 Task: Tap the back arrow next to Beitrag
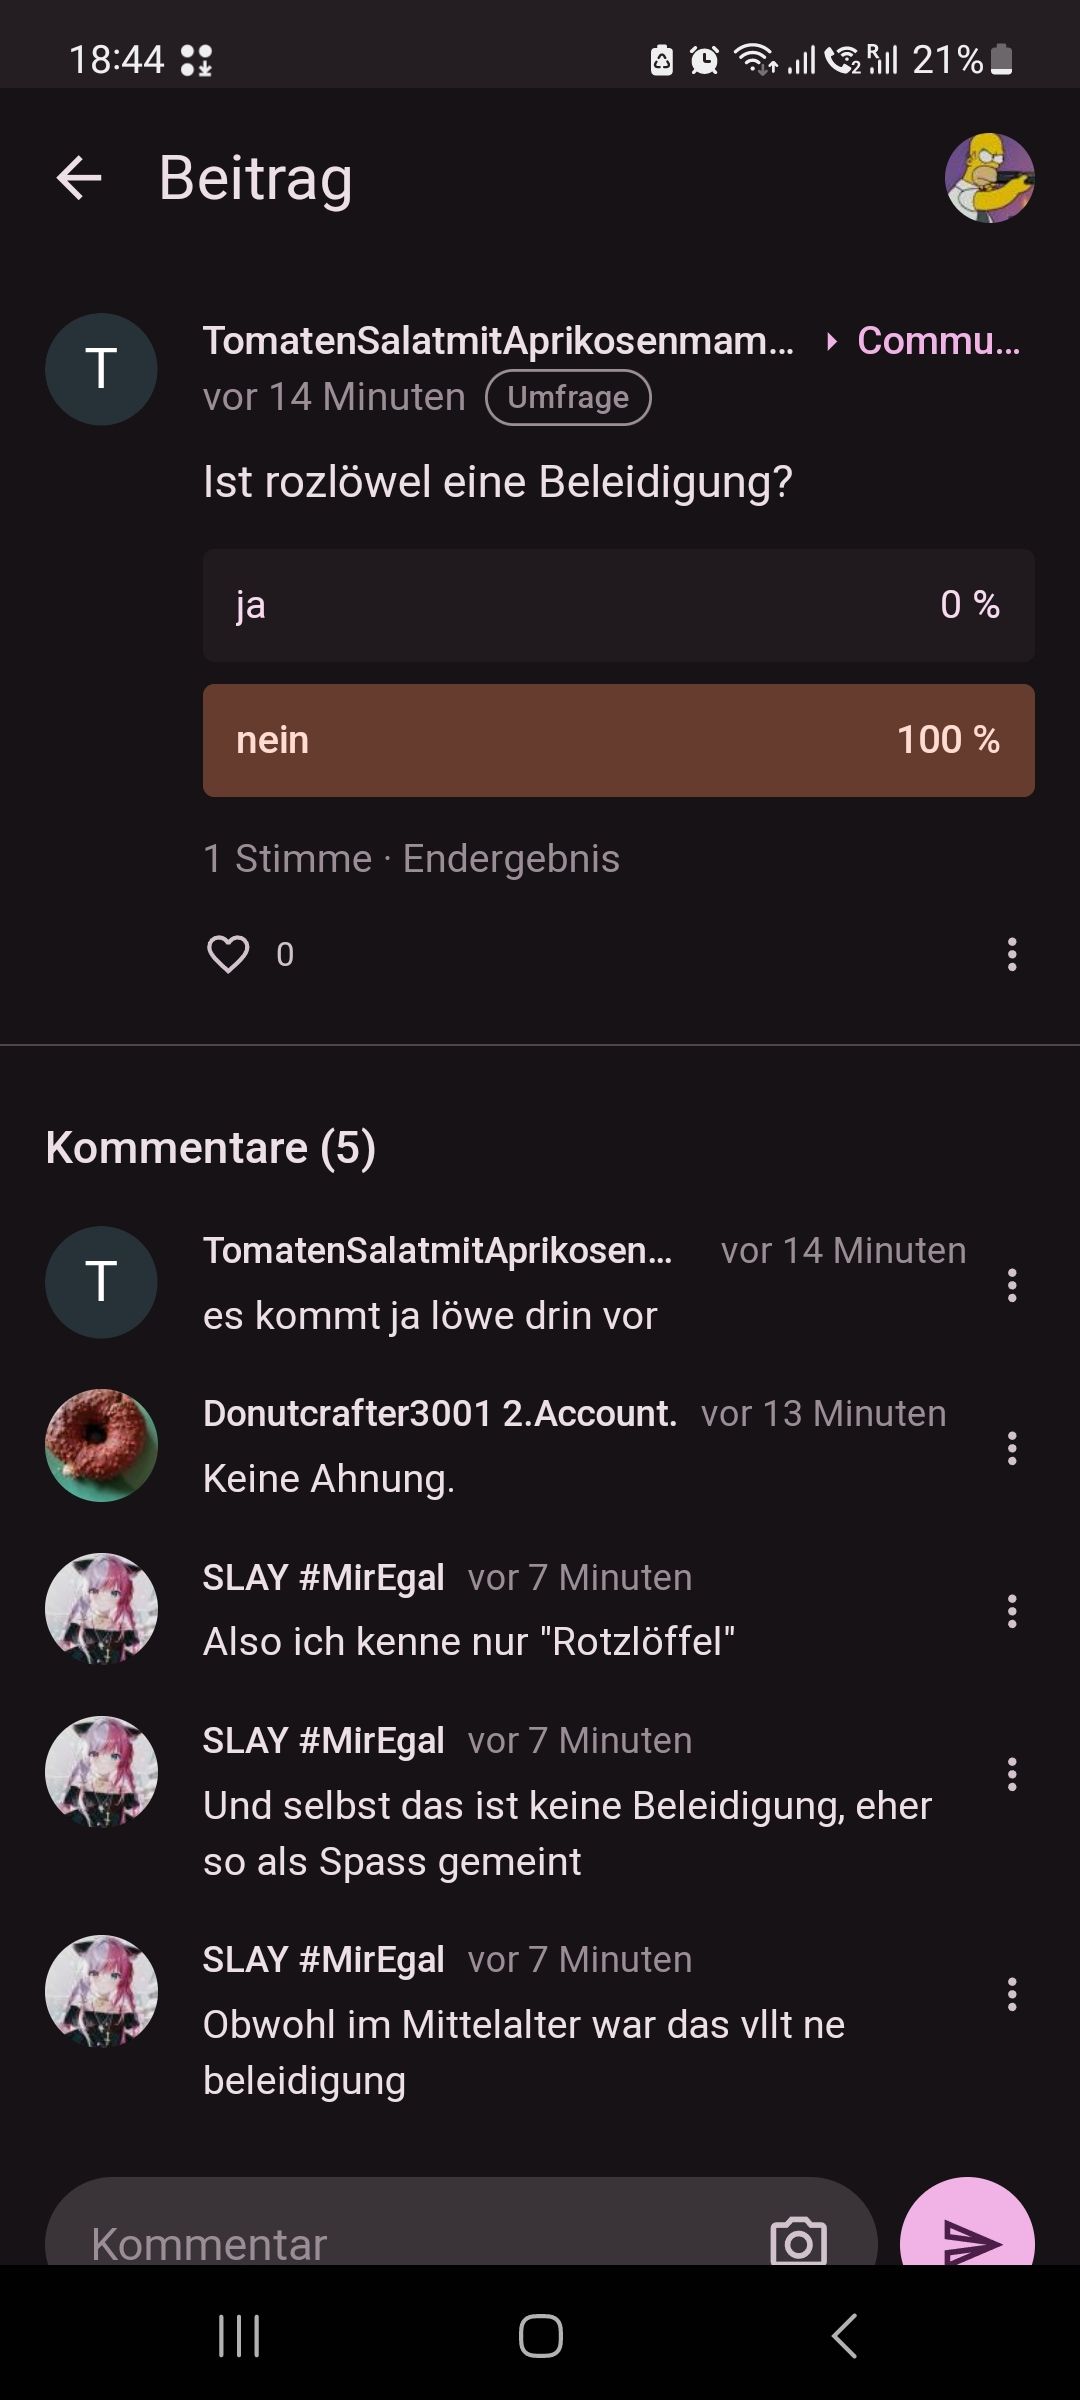(79, 178)
